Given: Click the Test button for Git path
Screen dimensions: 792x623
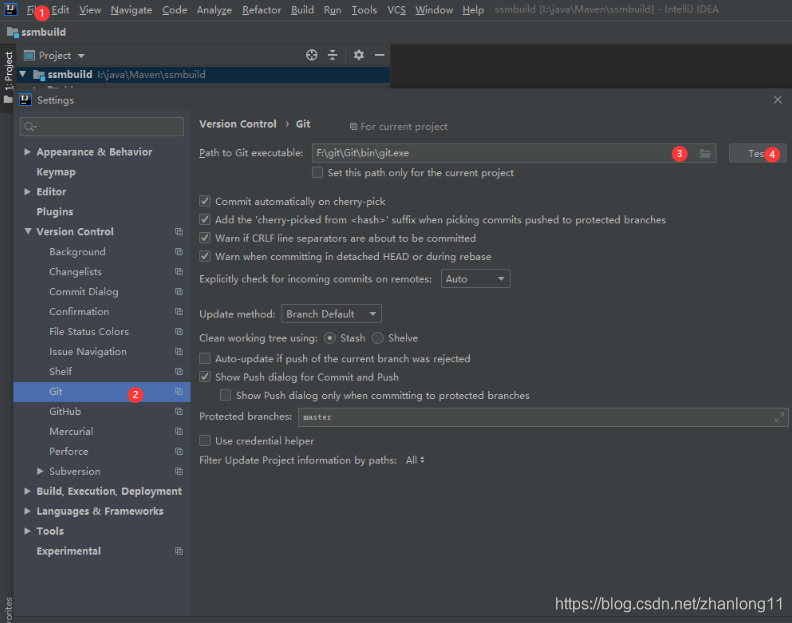Looking at the screenshot, I should tap(757, 153).
